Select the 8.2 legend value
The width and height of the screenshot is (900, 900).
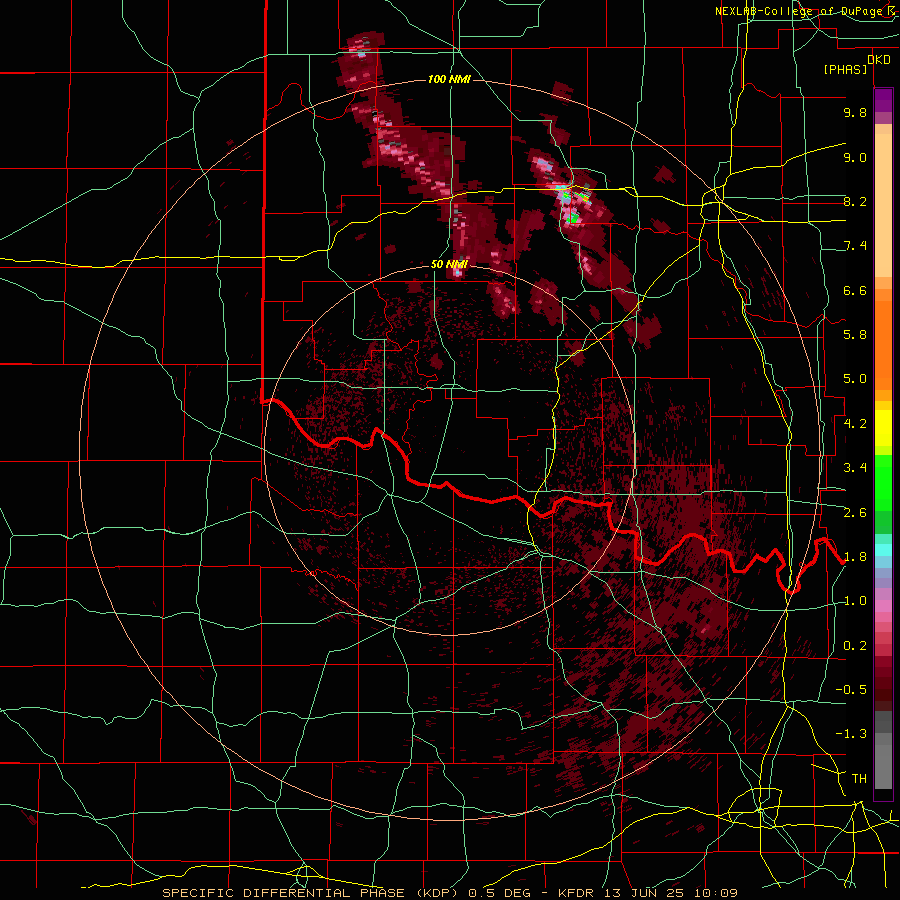tap(855, 201)
